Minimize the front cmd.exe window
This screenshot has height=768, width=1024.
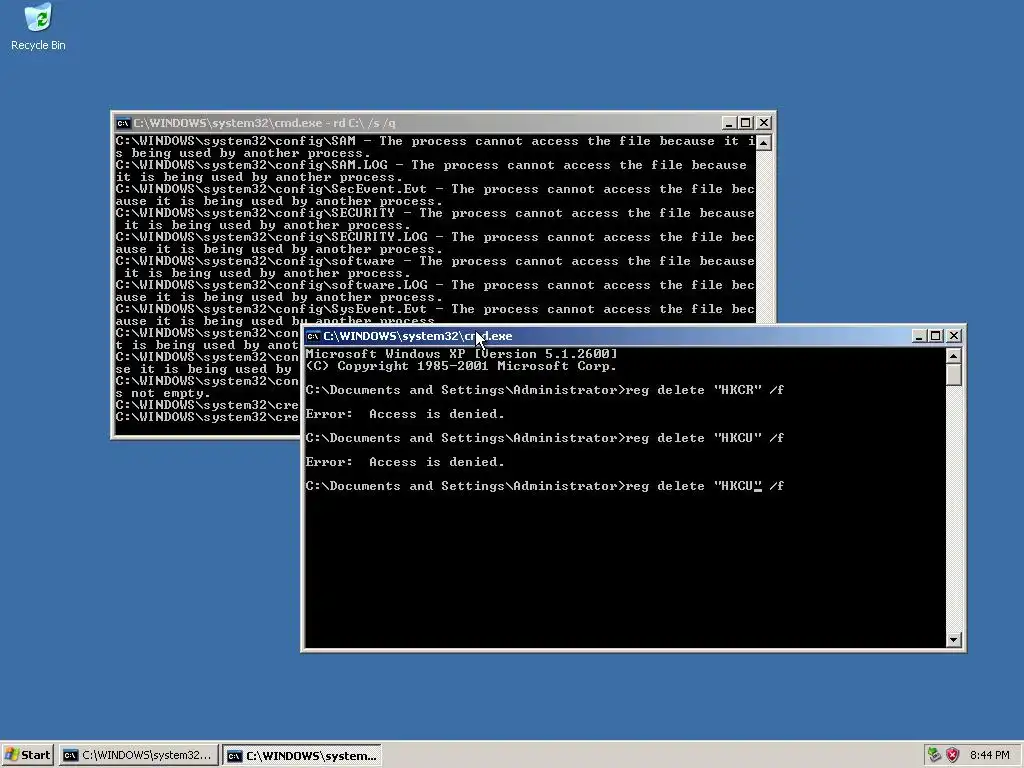pos(919,336)
